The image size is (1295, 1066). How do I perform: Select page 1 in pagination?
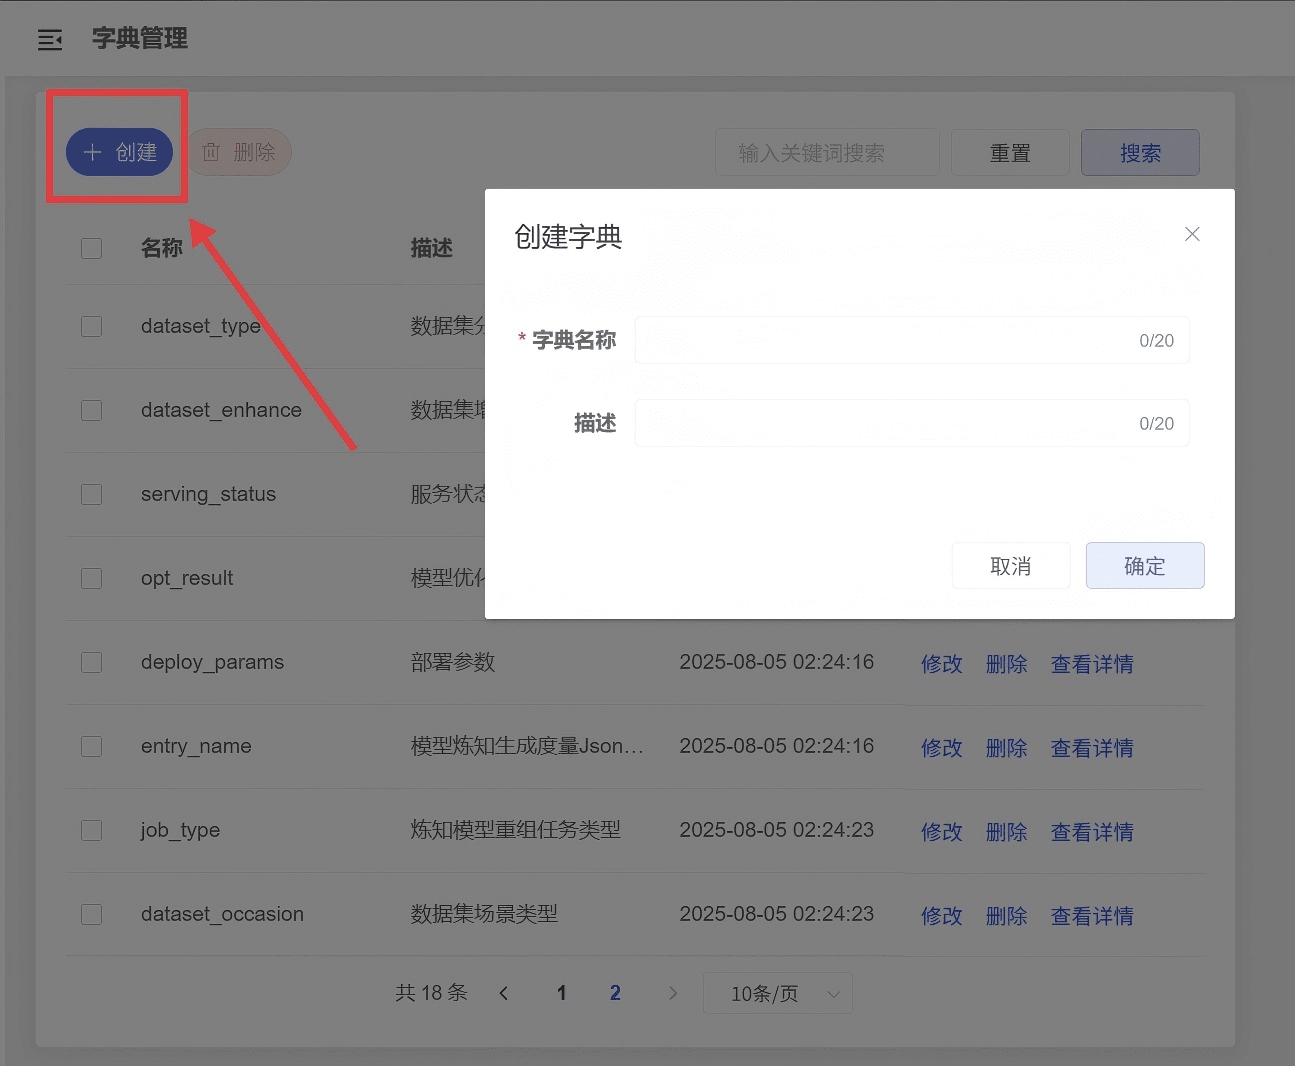561,993
